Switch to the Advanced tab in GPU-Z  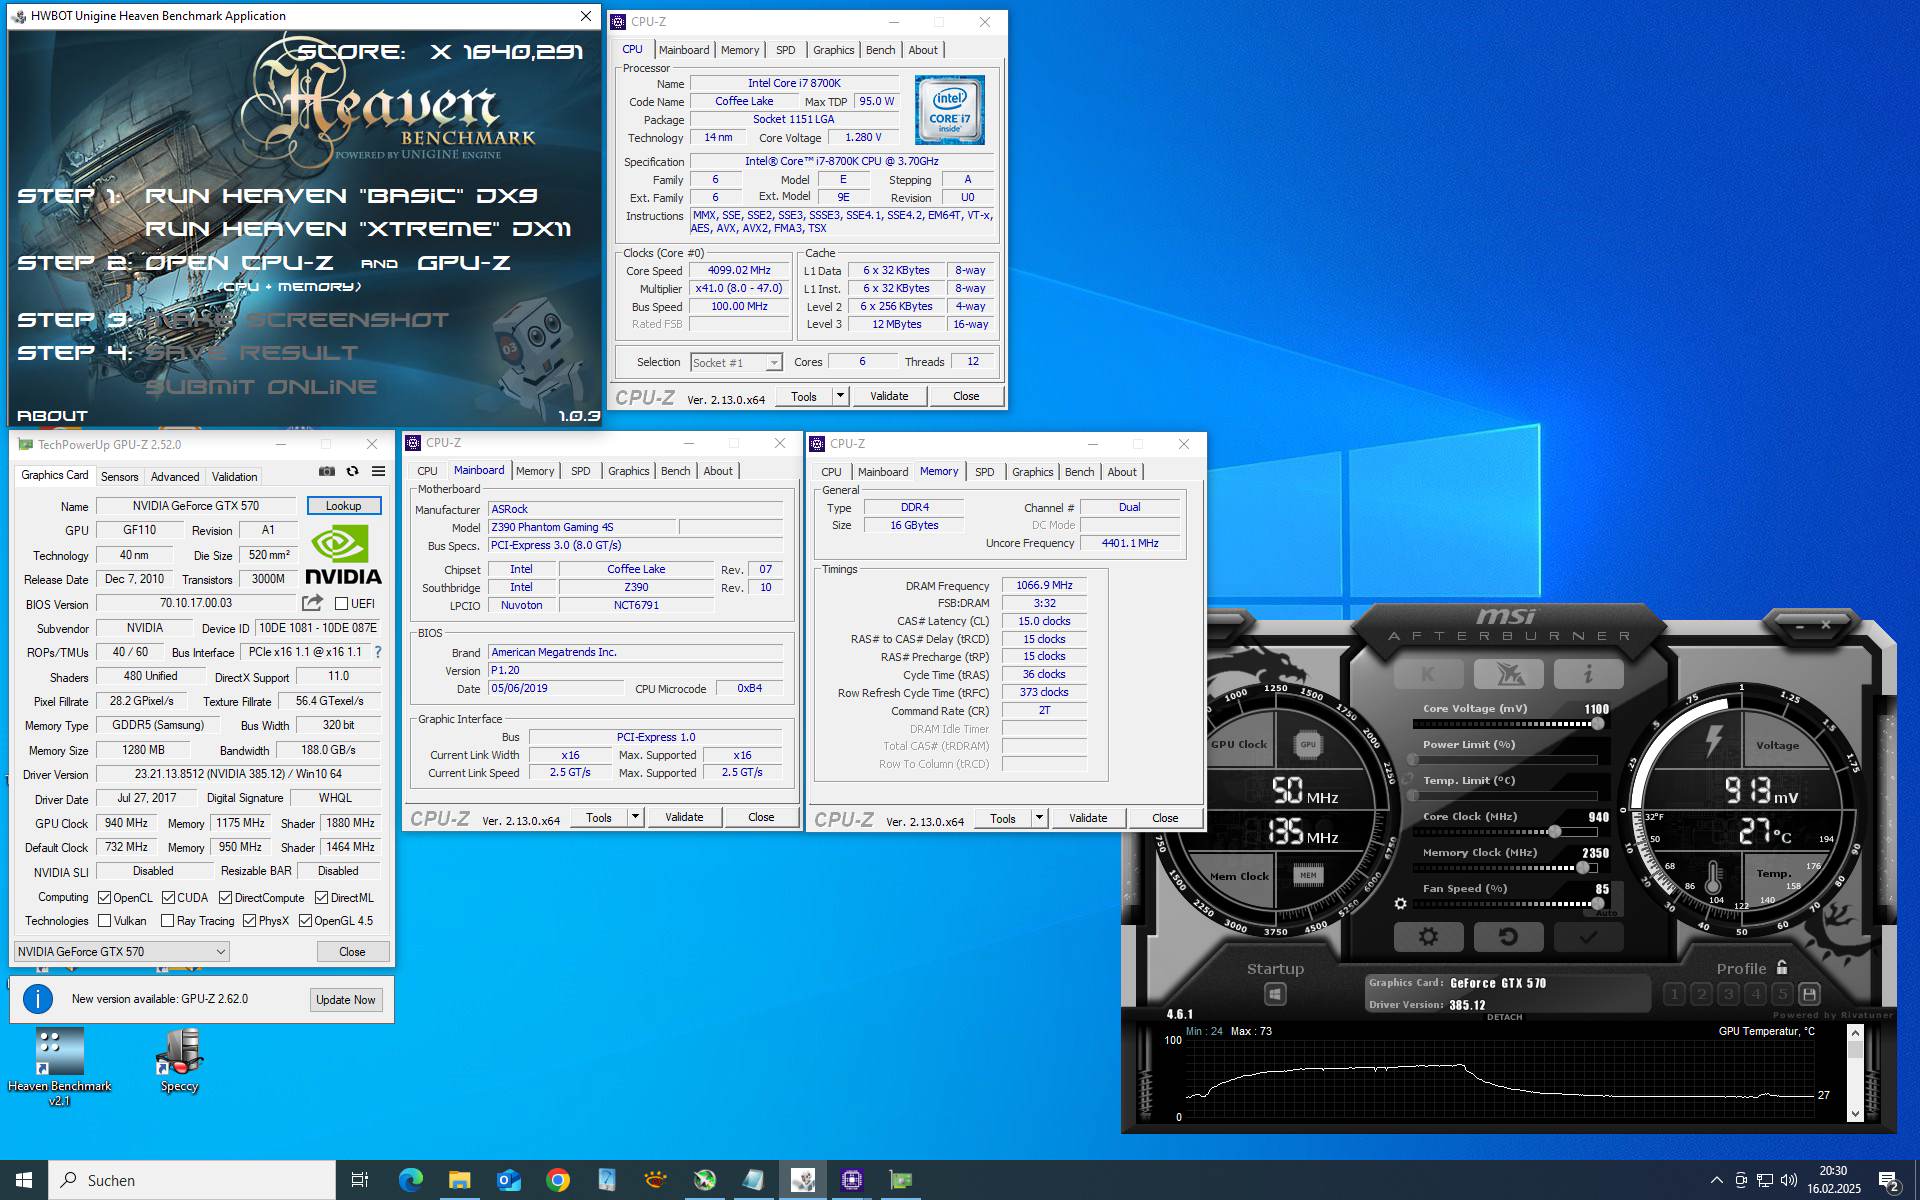coord(175,476)
